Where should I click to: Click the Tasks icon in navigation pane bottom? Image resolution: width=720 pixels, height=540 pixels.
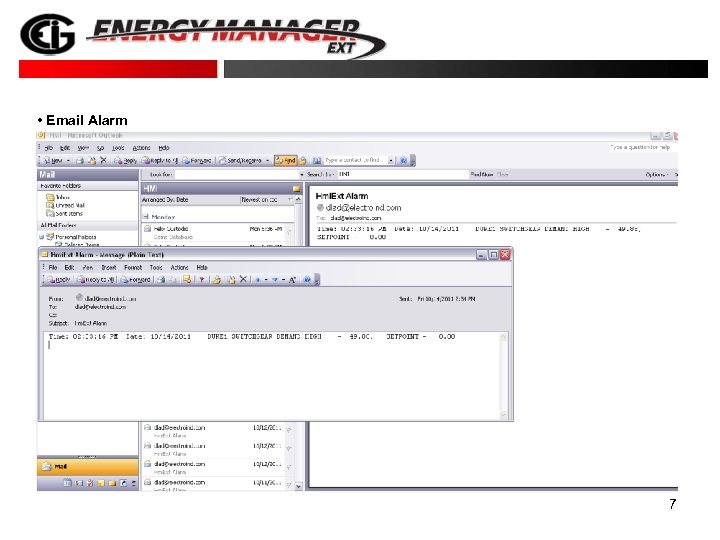[90, 483]
